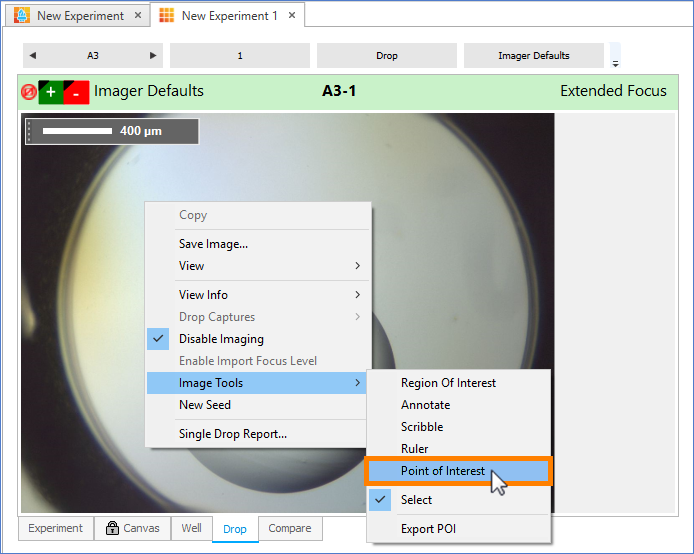Select Point of Interest tool
Screen dimensions: 694x554
tap(459, 471)
